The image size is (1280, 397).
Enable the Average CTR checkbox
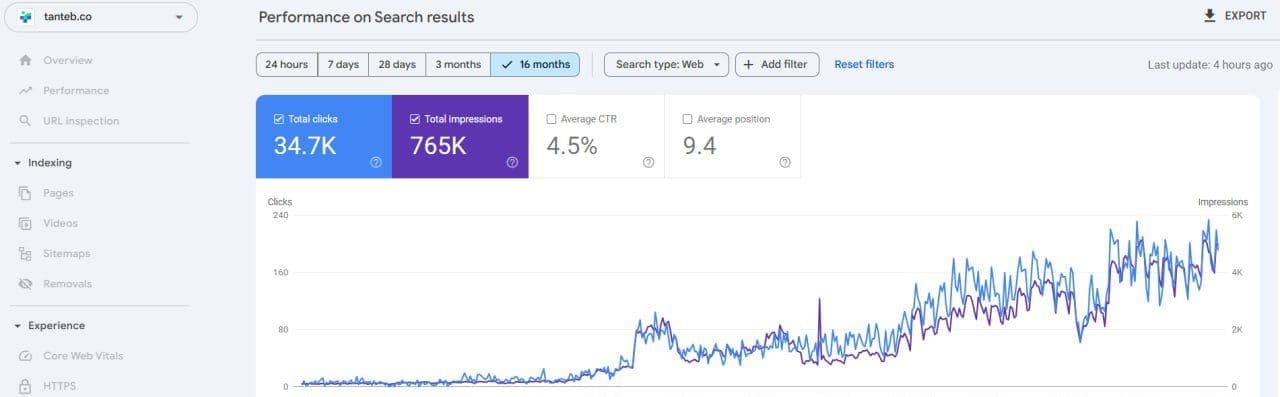(552, 119)
